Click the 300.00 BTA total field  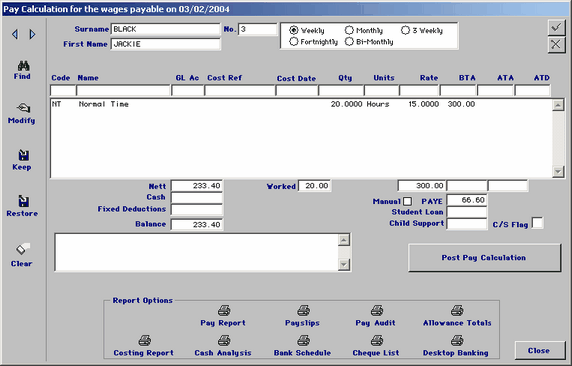coord(421,186)
